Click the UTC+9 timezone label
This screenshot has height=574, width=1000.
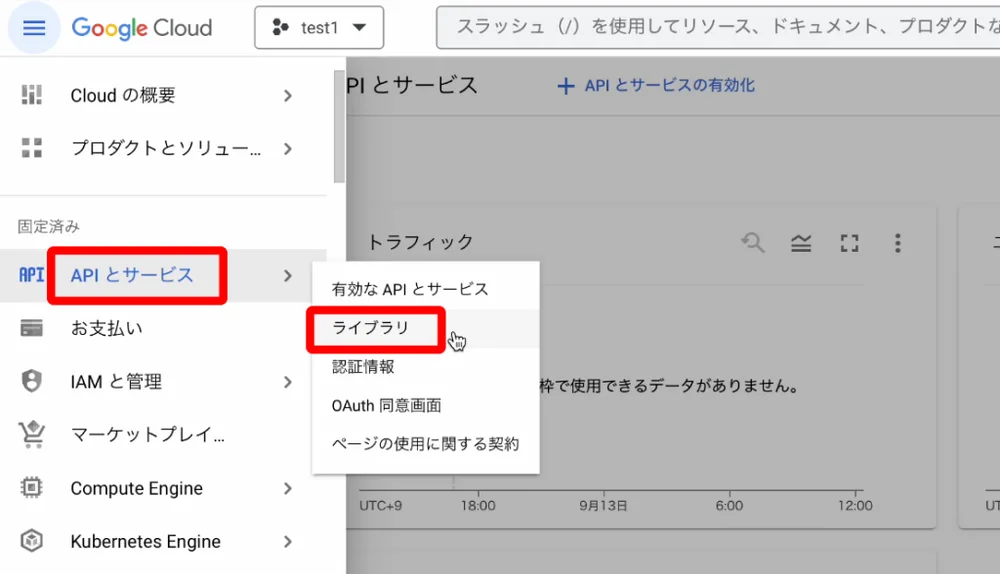coord(381,506)
